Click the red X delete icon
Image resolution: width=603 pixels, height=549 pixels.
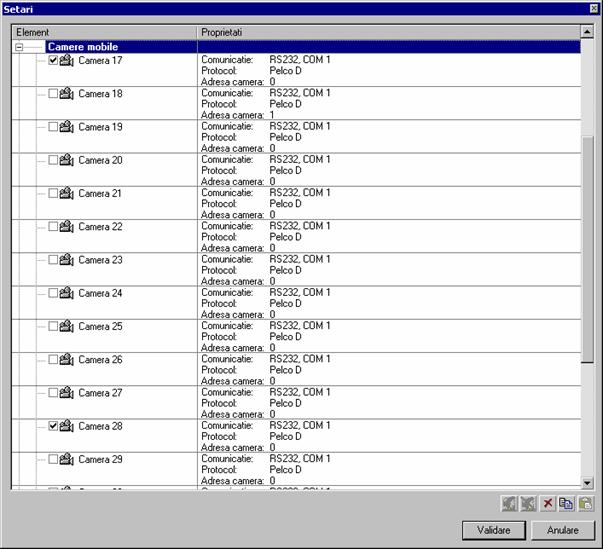tap(548, 503)
